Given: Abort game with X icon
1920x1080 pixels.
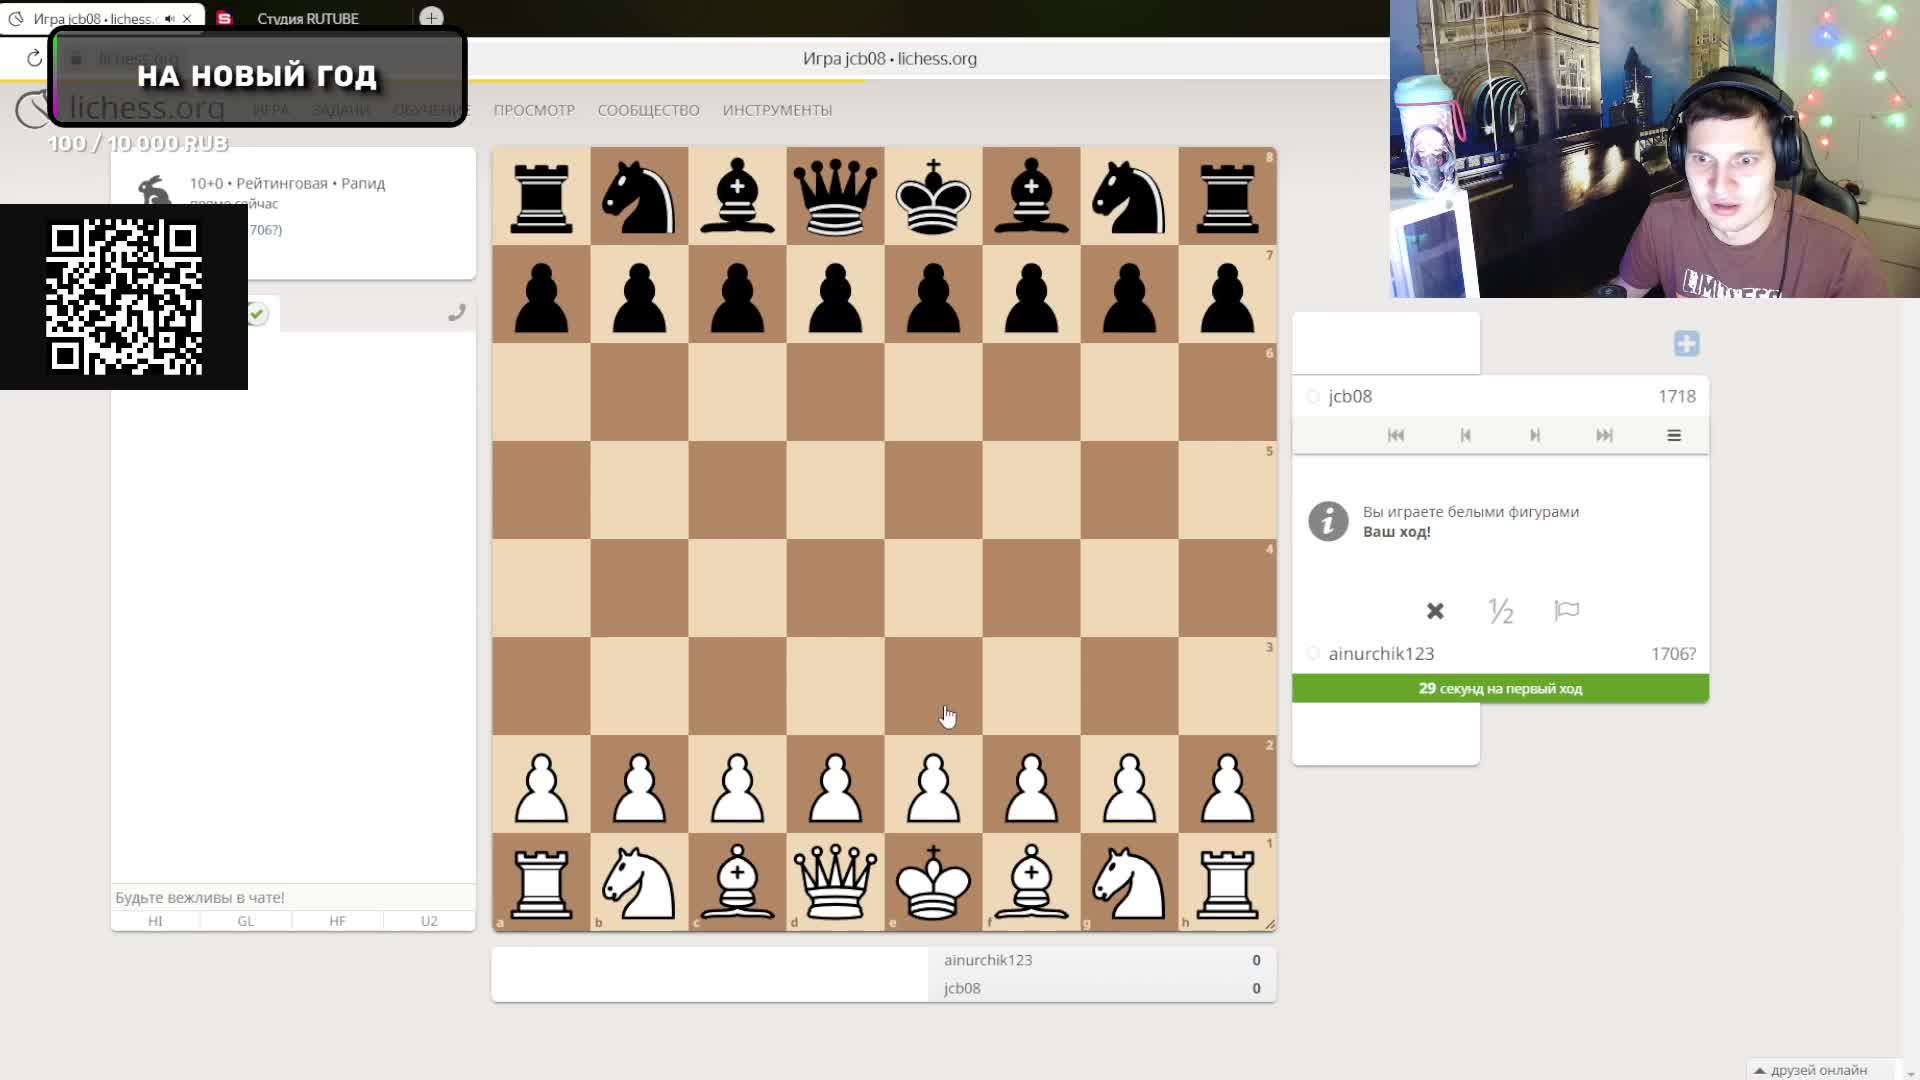Looking at the screenshot, I should 1435,611.
